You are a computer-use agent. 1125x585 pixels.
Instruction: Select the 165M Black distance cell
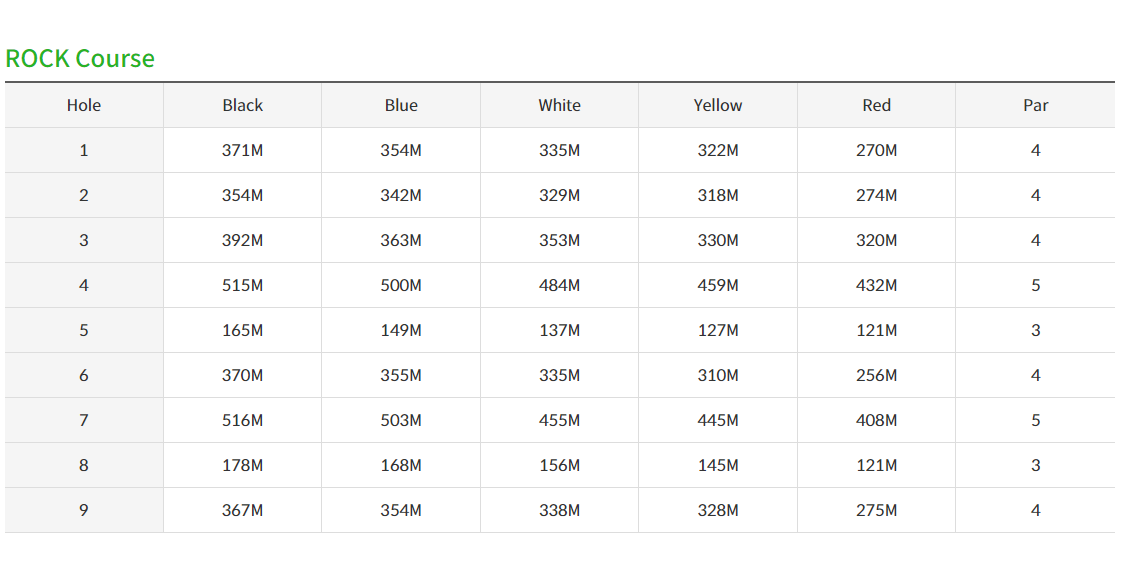tap(243, 330)
